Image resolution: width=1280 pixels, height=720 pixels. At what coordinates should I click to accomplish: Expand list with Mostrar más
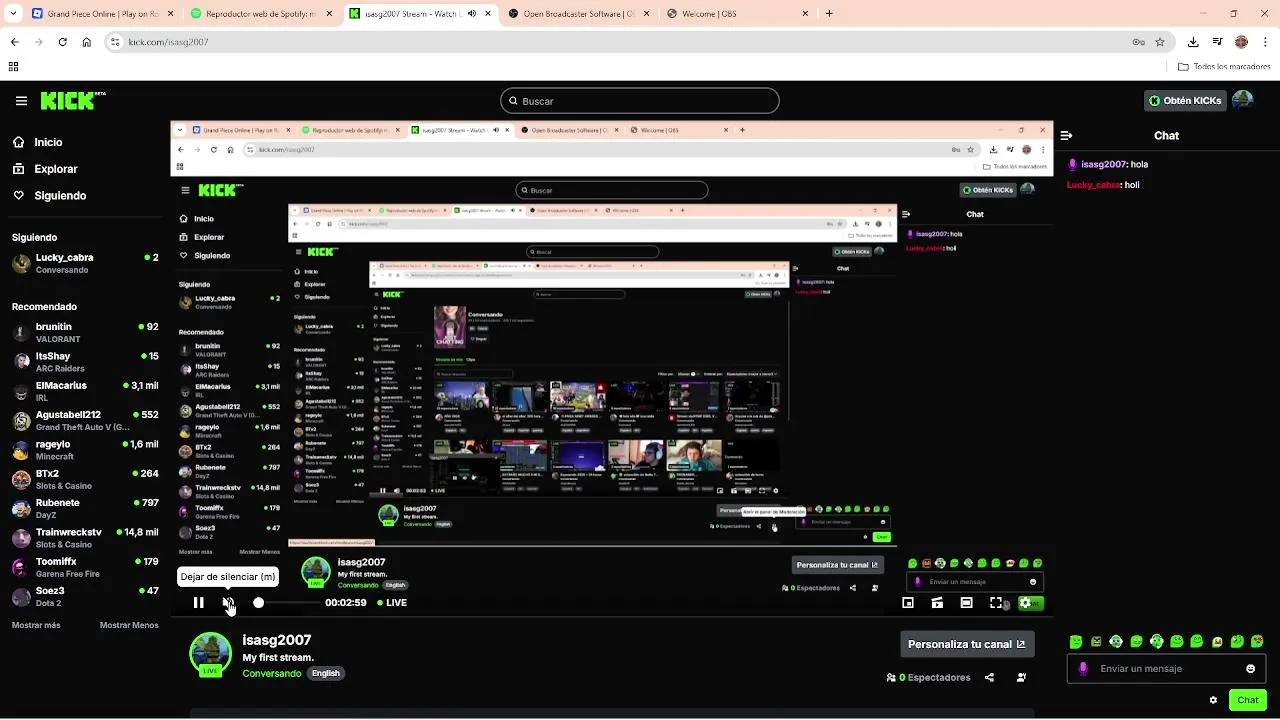[36, 625]
